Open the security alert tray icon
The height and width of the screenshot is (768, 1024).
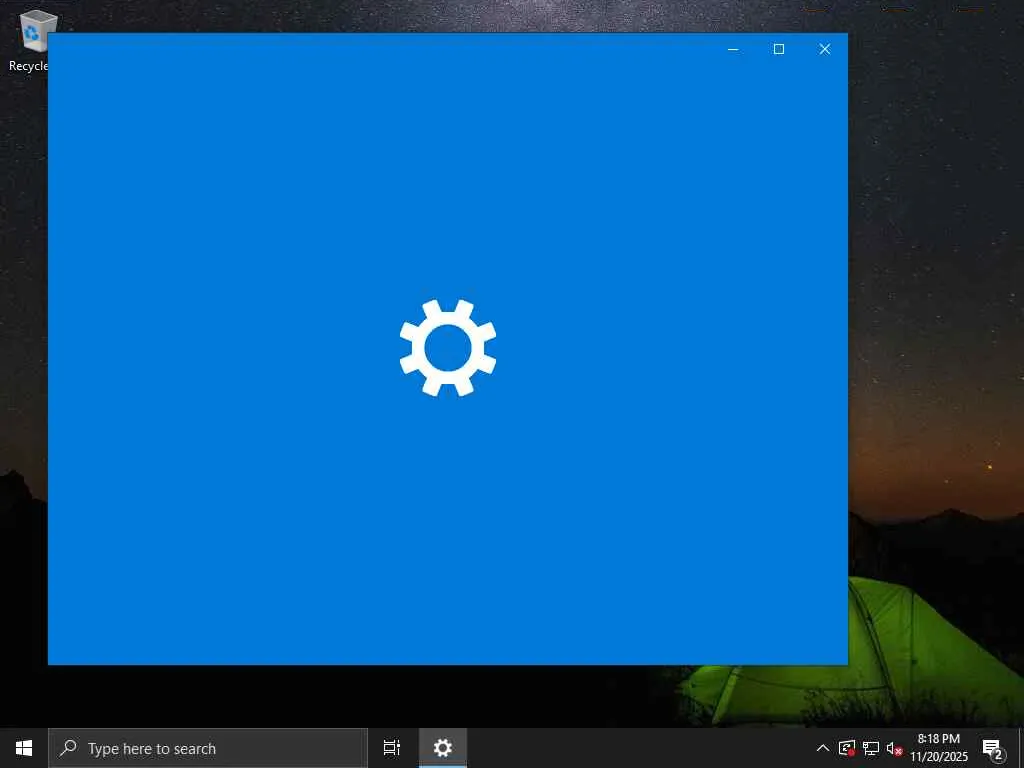point(847,748)
